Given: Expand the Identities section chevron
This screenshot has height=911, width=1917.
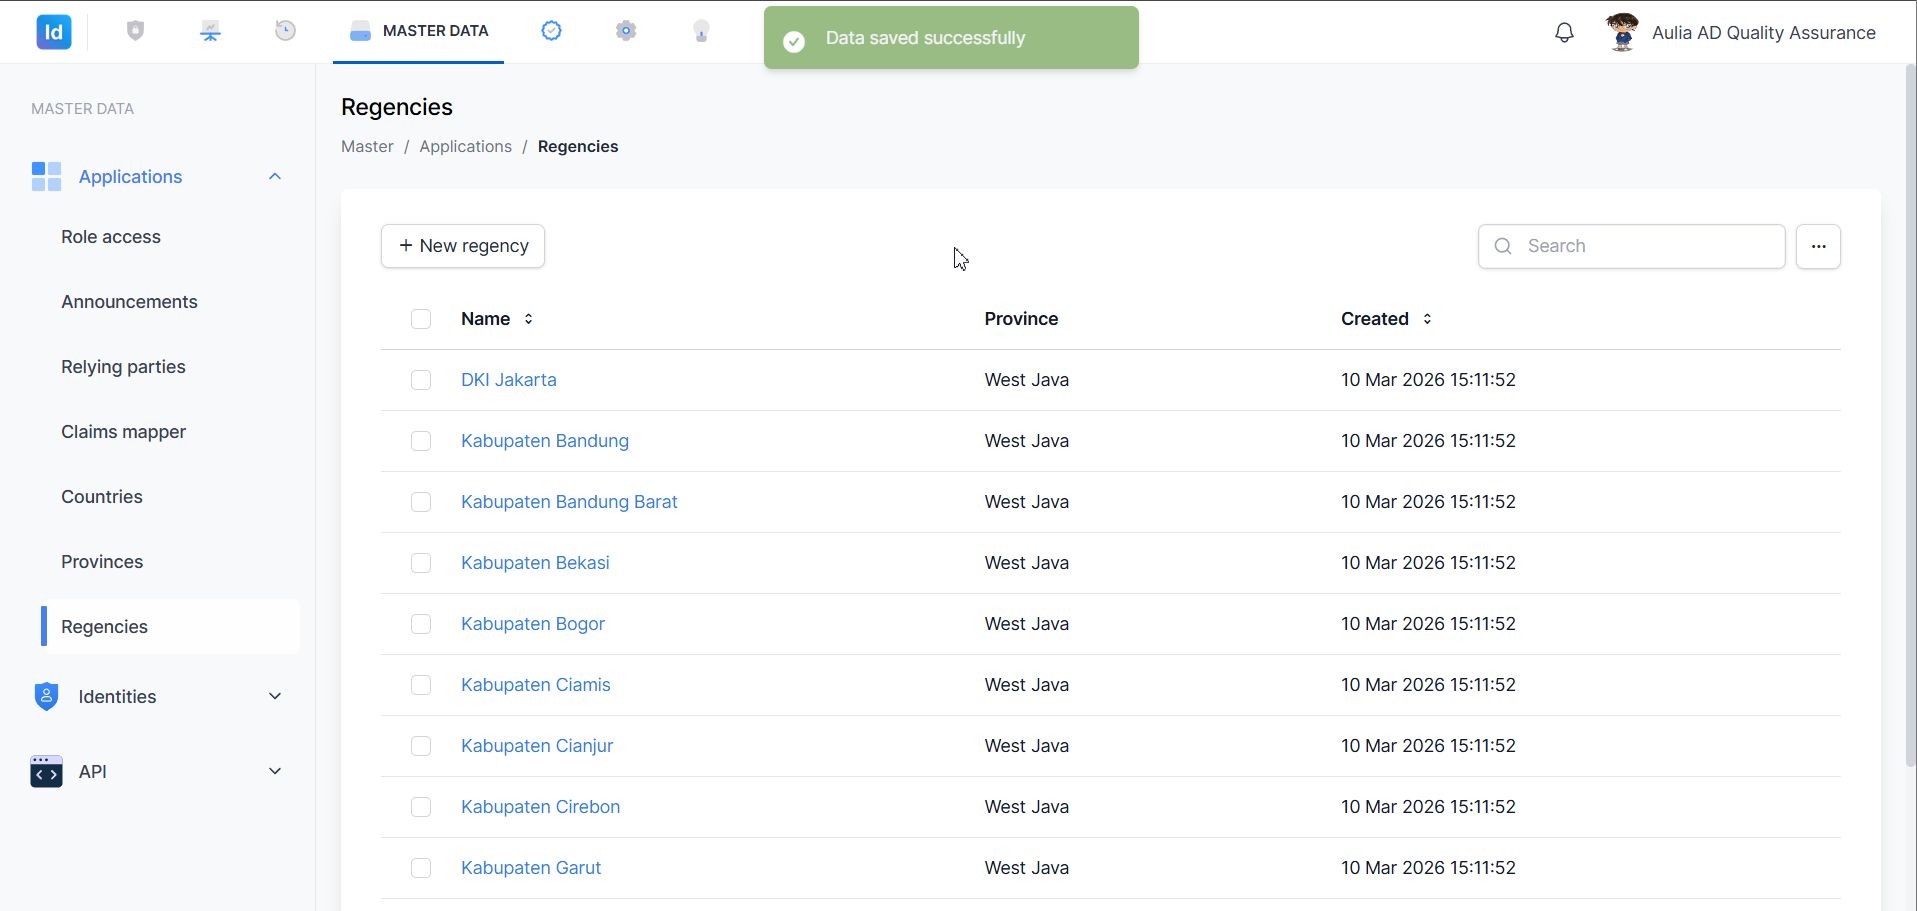Looking at the screenshot, I should point(275,696).
